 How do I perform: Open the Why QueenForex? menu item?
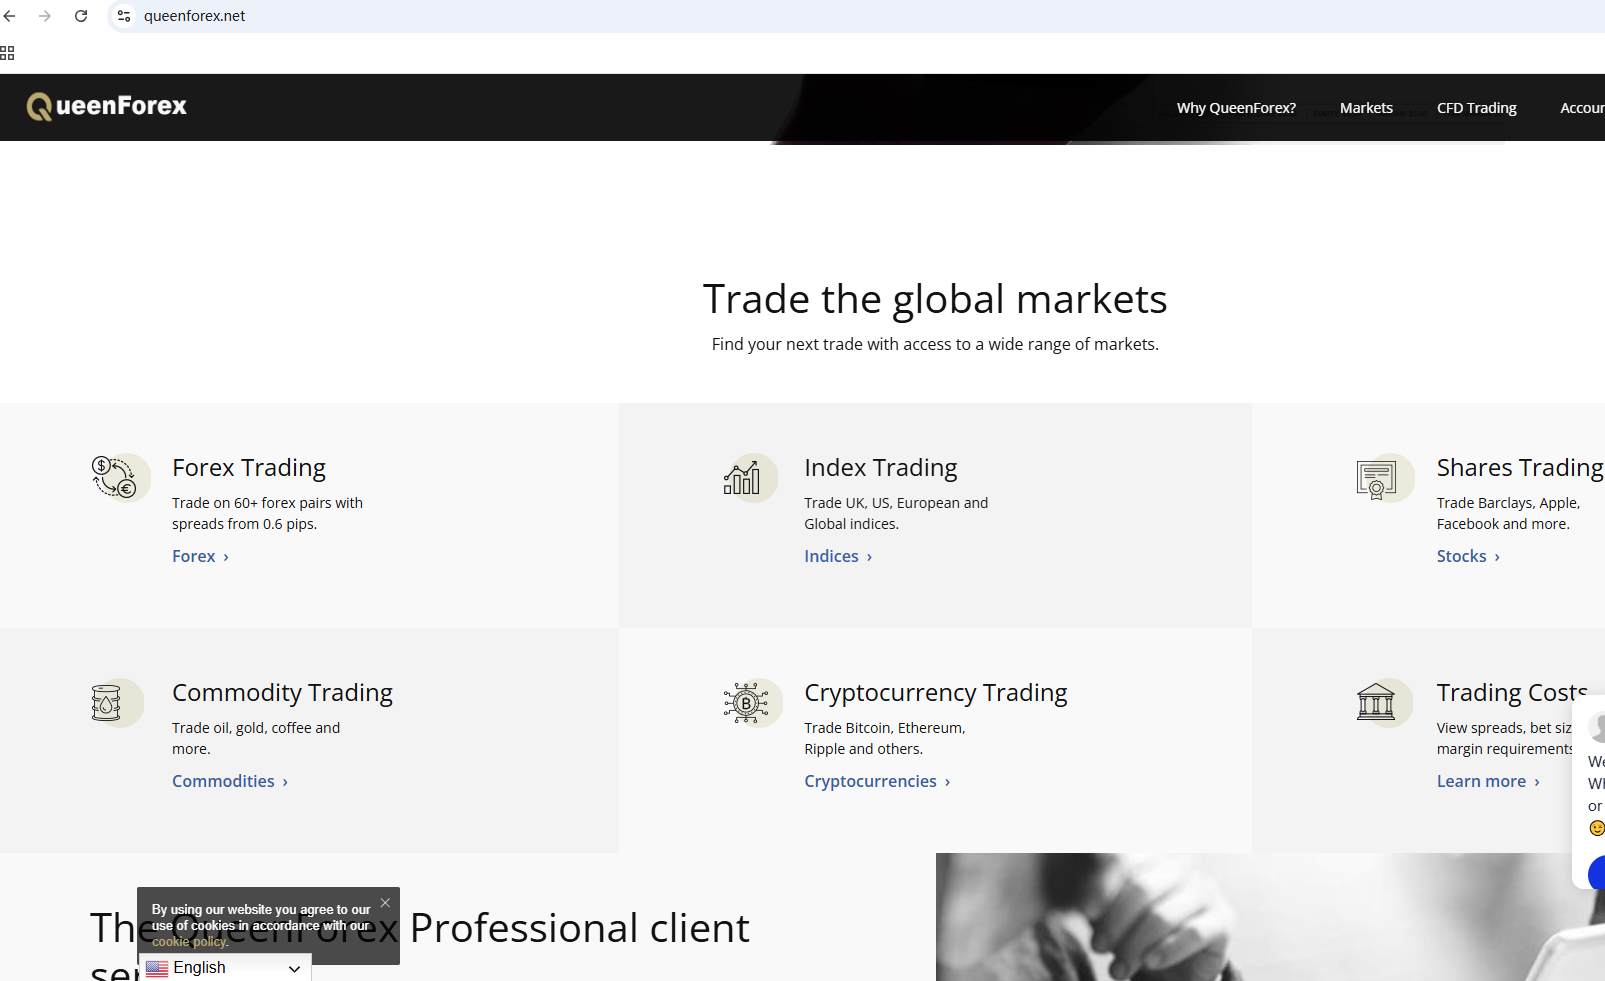(1236, 108)
